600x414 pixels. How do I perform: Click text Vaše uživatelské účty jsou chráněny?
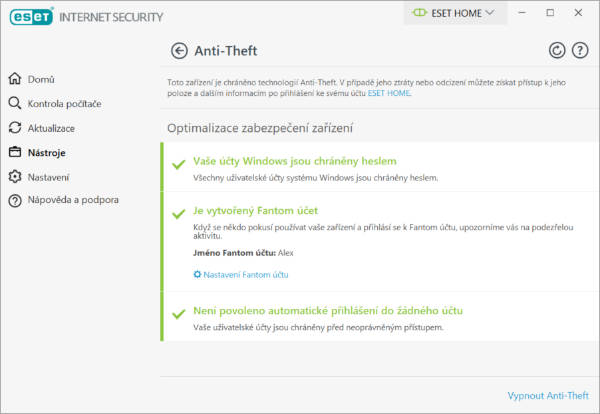318,328
